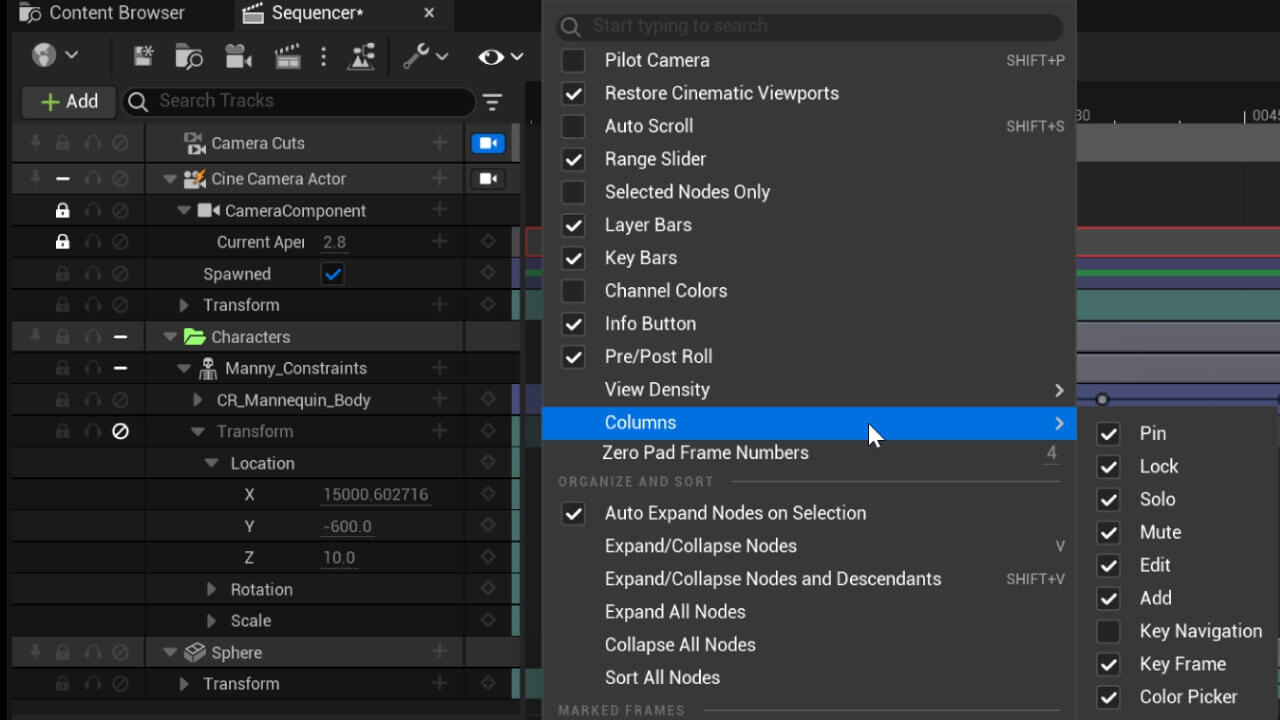
Task: Click the filter icon beside Search Tracks
Action: pyautogui.click(x=492, y=102)
